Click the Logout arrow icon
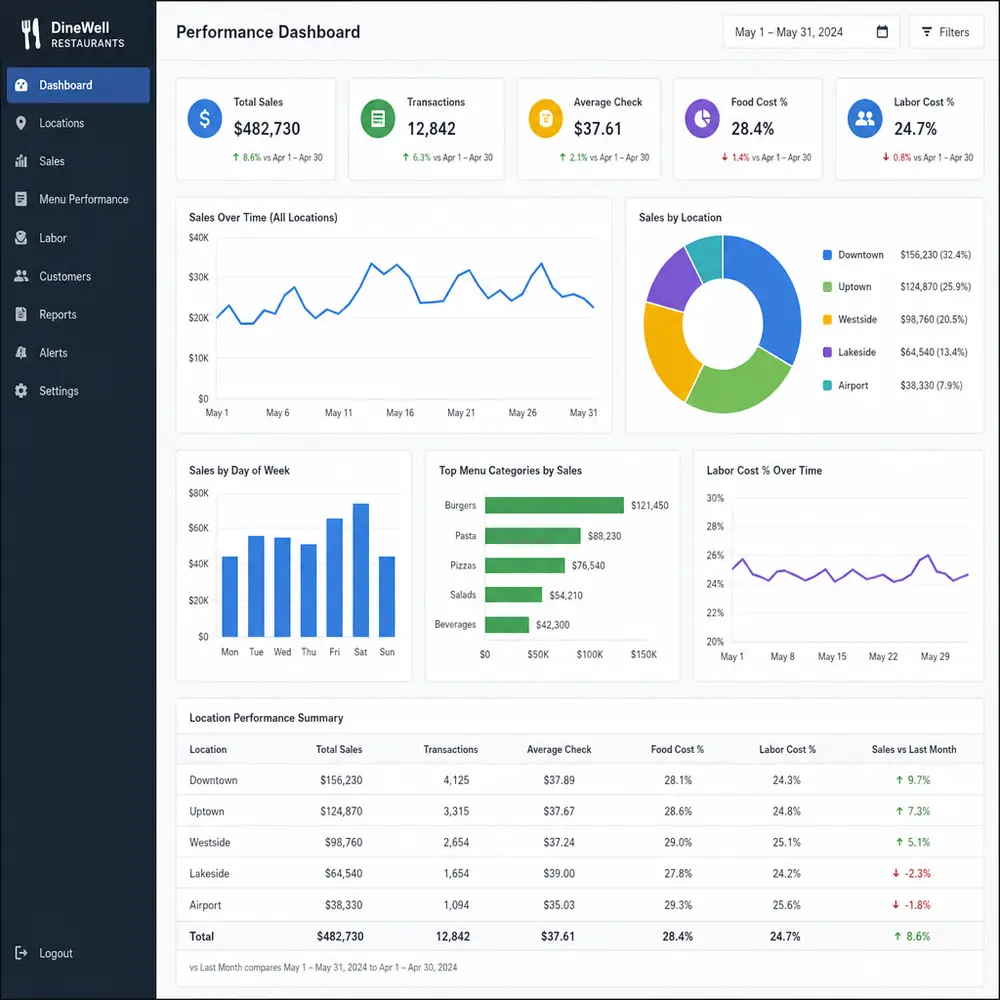This screenshot has width=1000, height=1000. (x=21, y=953)
